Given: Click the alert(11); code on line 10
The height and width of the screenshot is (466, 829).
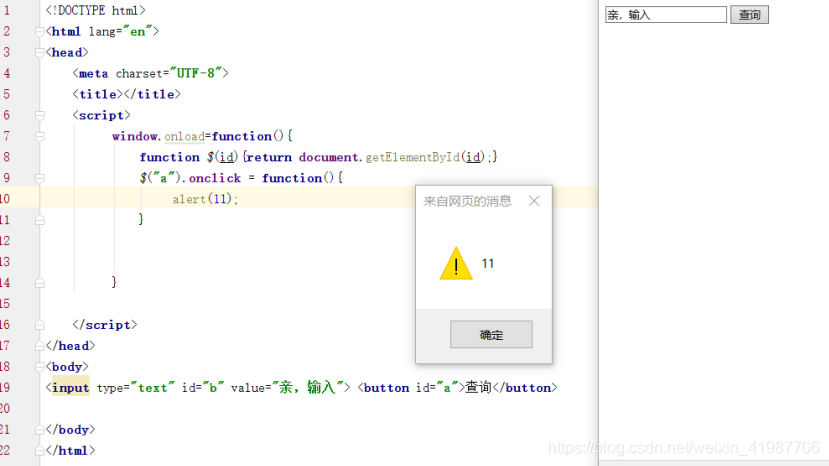Looking at the screenshot, I should (x=205, y=199).
